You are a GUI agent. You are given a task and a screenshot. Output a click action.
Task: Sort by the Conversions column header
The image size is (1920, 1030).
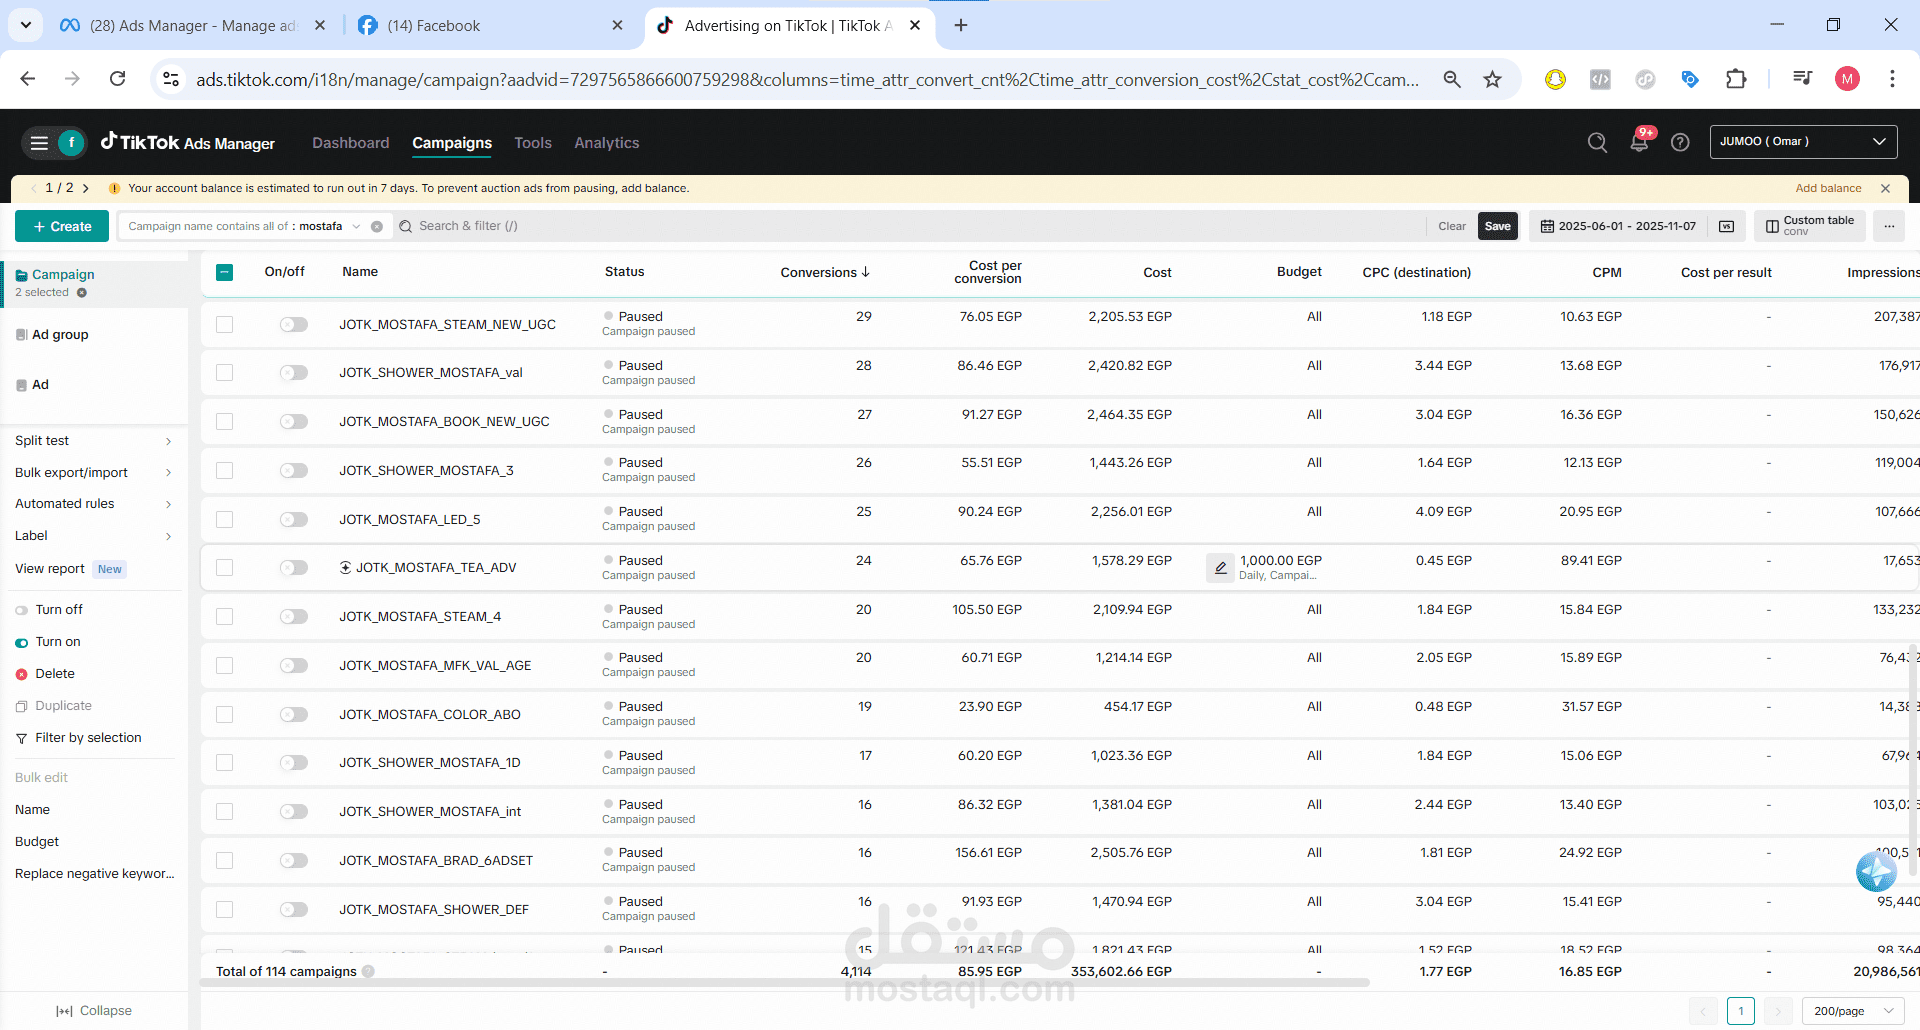click(x=825, y=272)
